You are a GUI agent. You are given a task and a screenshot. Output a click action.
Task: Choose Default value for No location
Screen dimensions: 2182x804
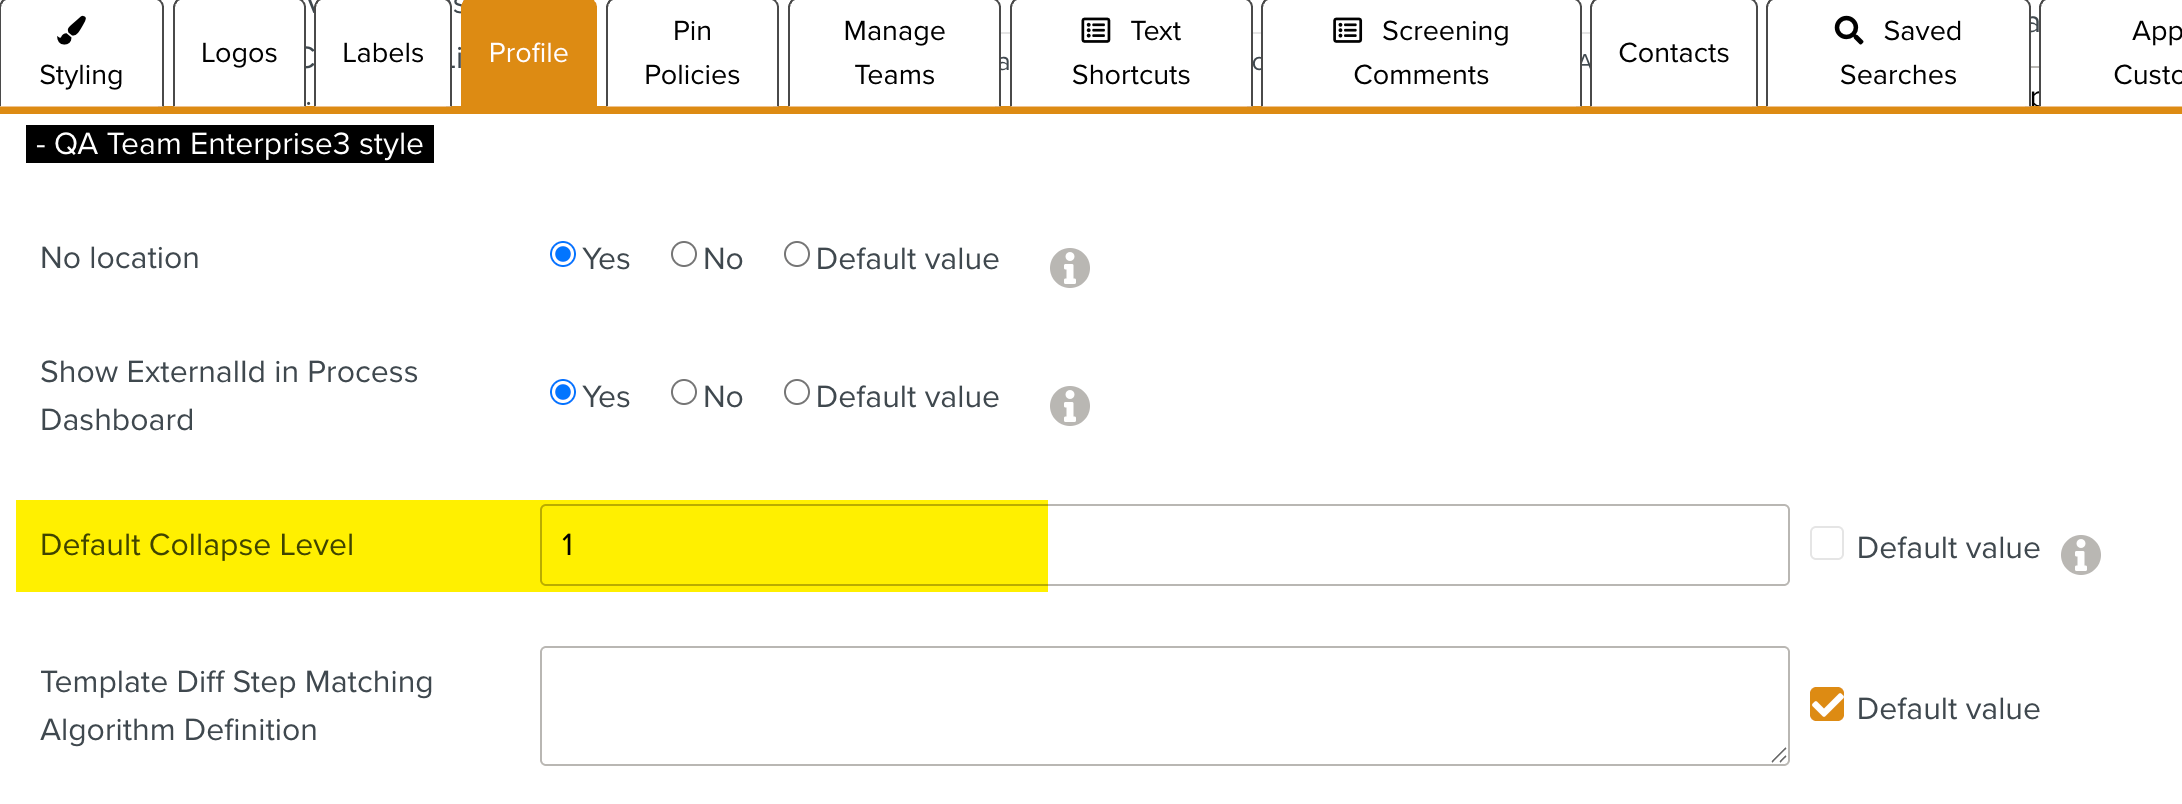[797, 255]
